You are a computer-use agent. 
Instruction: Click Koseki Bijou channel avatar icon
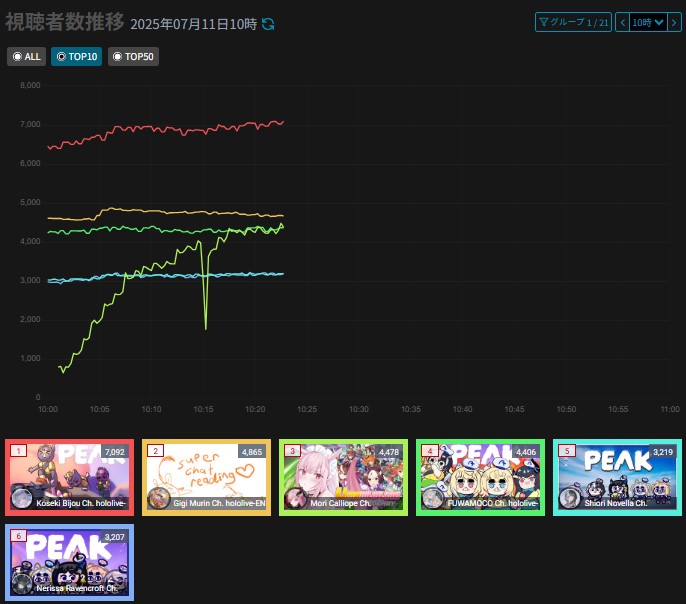pos(21,499)
